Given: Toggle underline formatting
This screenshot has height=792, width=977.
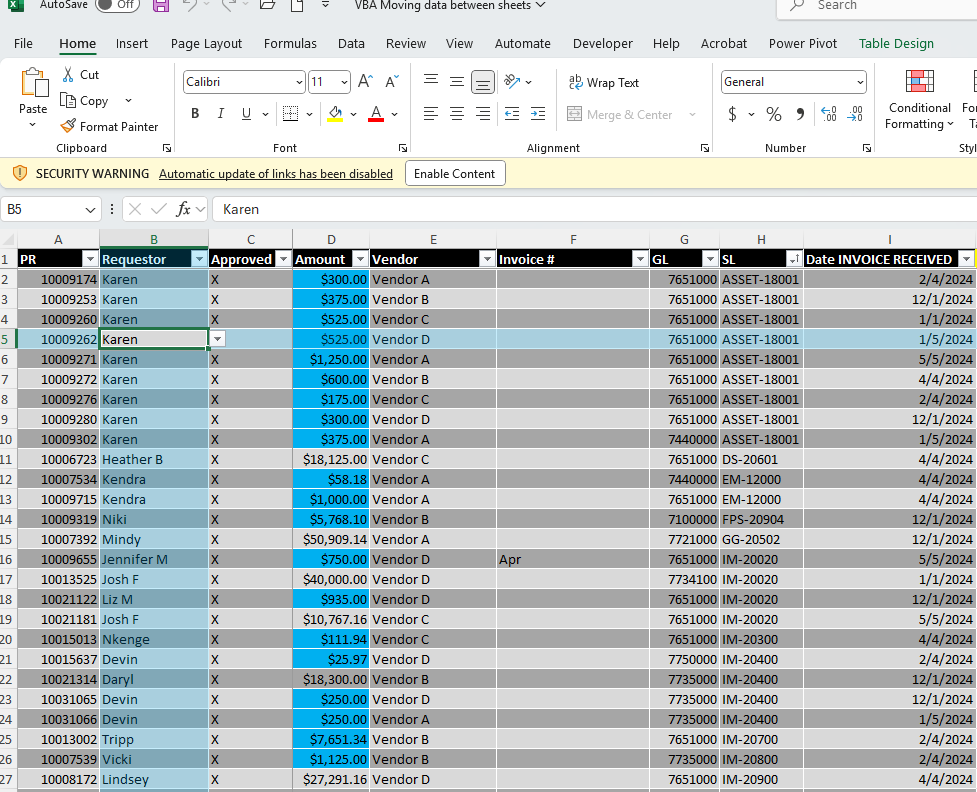Looking at the screenshot, I should coord(247,114).
